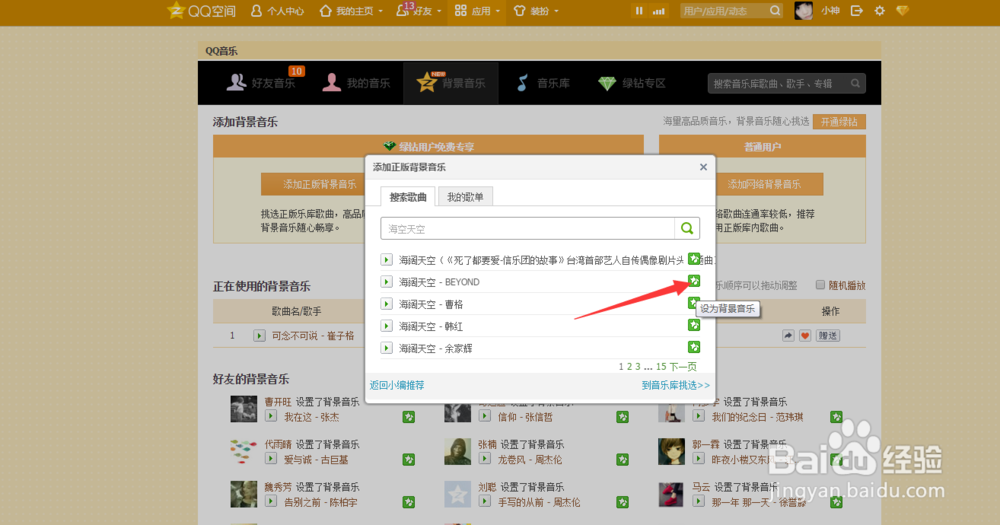Play the 海阔天空 - 曹格 song preview
The height and width of the screenshot is (525, 1000).
[x=386, y=304]
